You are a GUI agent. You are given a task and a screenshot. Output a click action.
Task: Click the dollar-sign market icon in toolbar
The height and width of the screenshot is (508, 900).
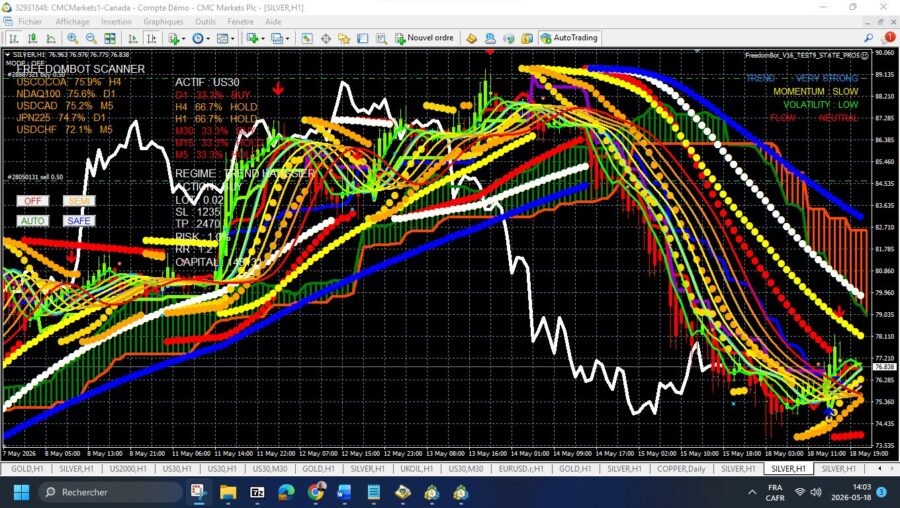[x=527, y=38]
